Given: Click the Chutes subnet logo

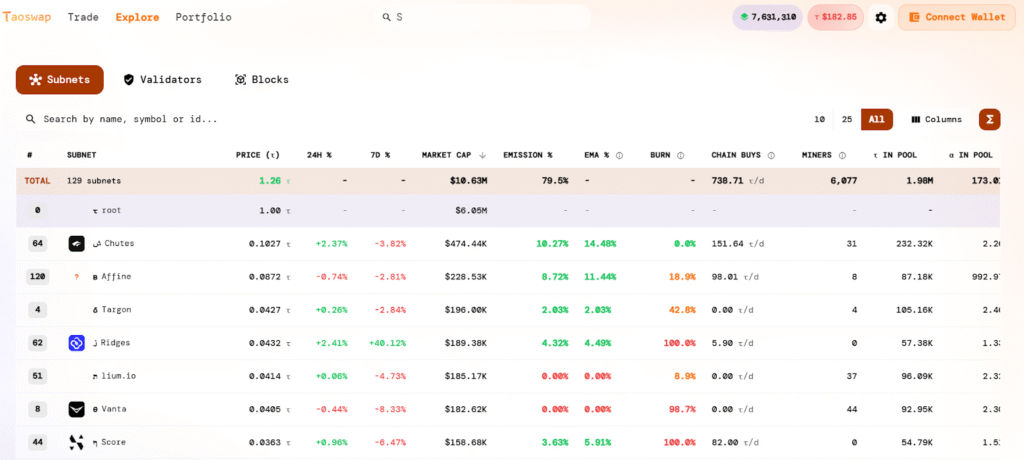Looking at the screenshot, I should coord(77,243).
